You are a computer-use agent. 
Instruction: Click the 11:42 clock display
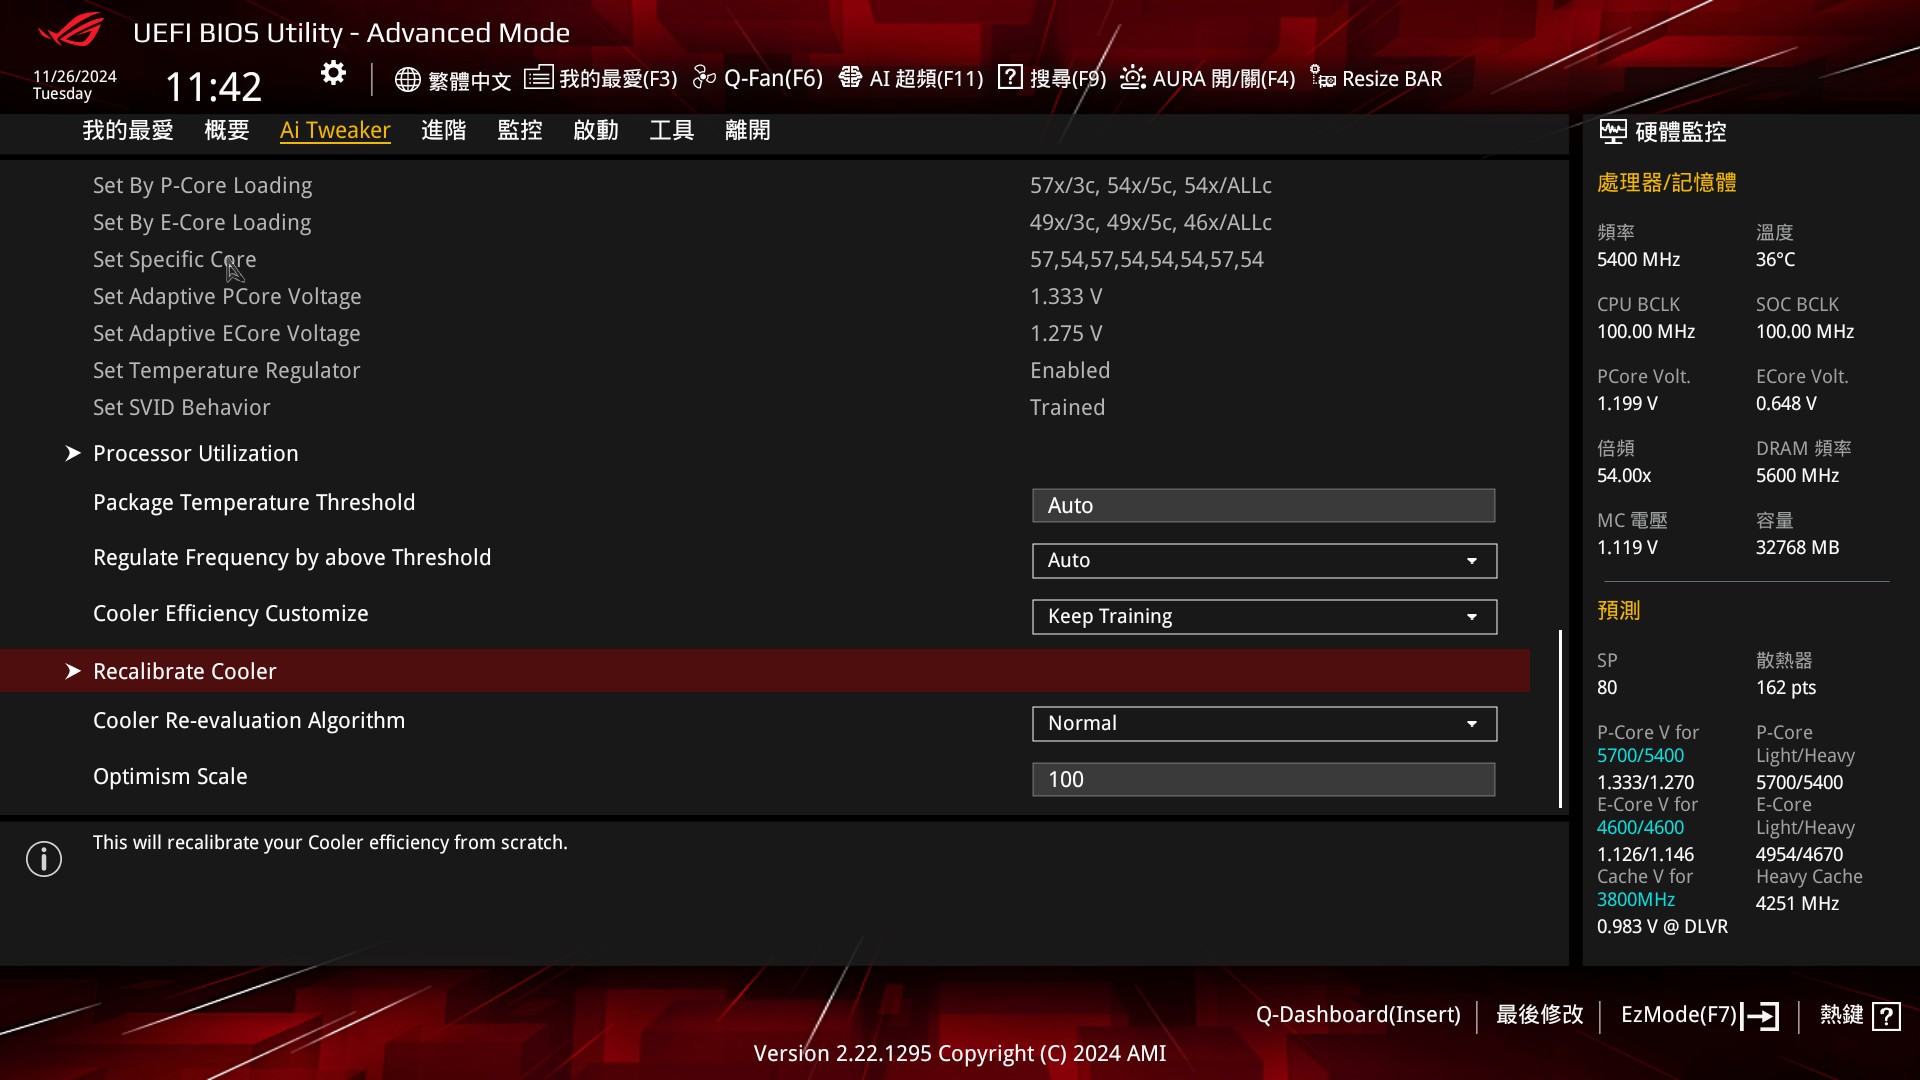point(213,87)
